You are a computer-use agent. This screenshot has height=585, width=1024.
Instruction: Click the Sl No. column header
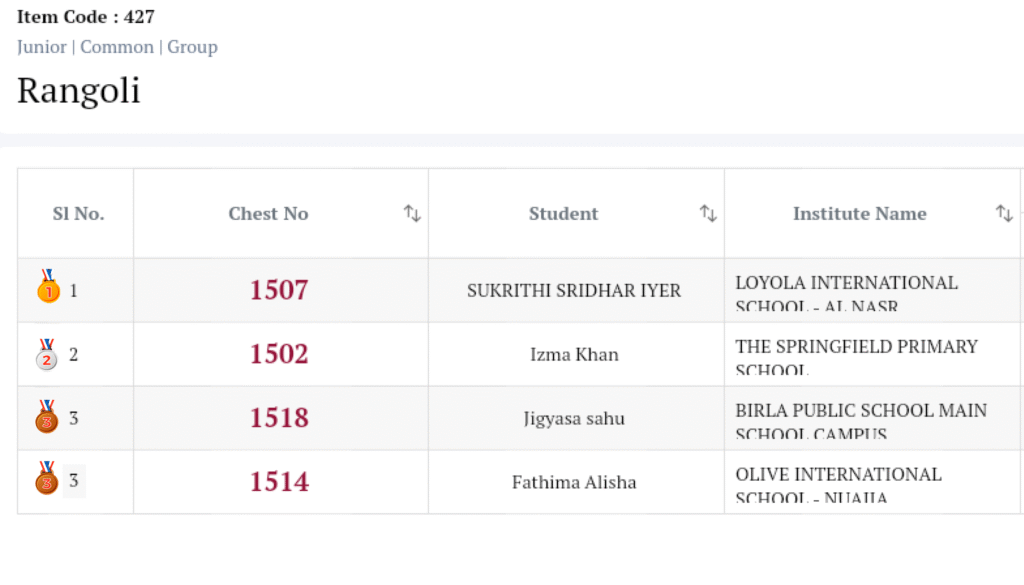pos(78,213)
